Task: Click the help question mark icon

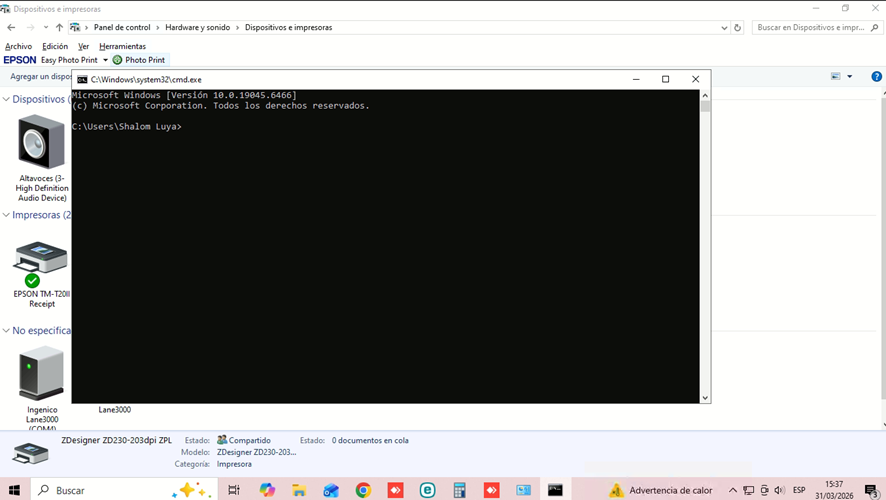Action: tap(876, 76)
